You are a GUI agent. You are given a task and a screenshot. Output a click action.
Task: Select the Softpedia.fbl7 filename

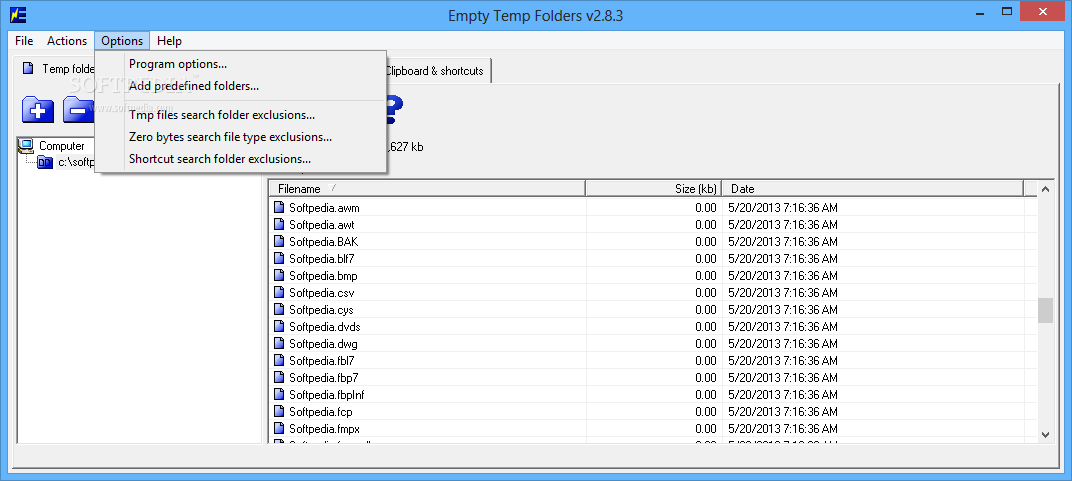coord(321,360)
